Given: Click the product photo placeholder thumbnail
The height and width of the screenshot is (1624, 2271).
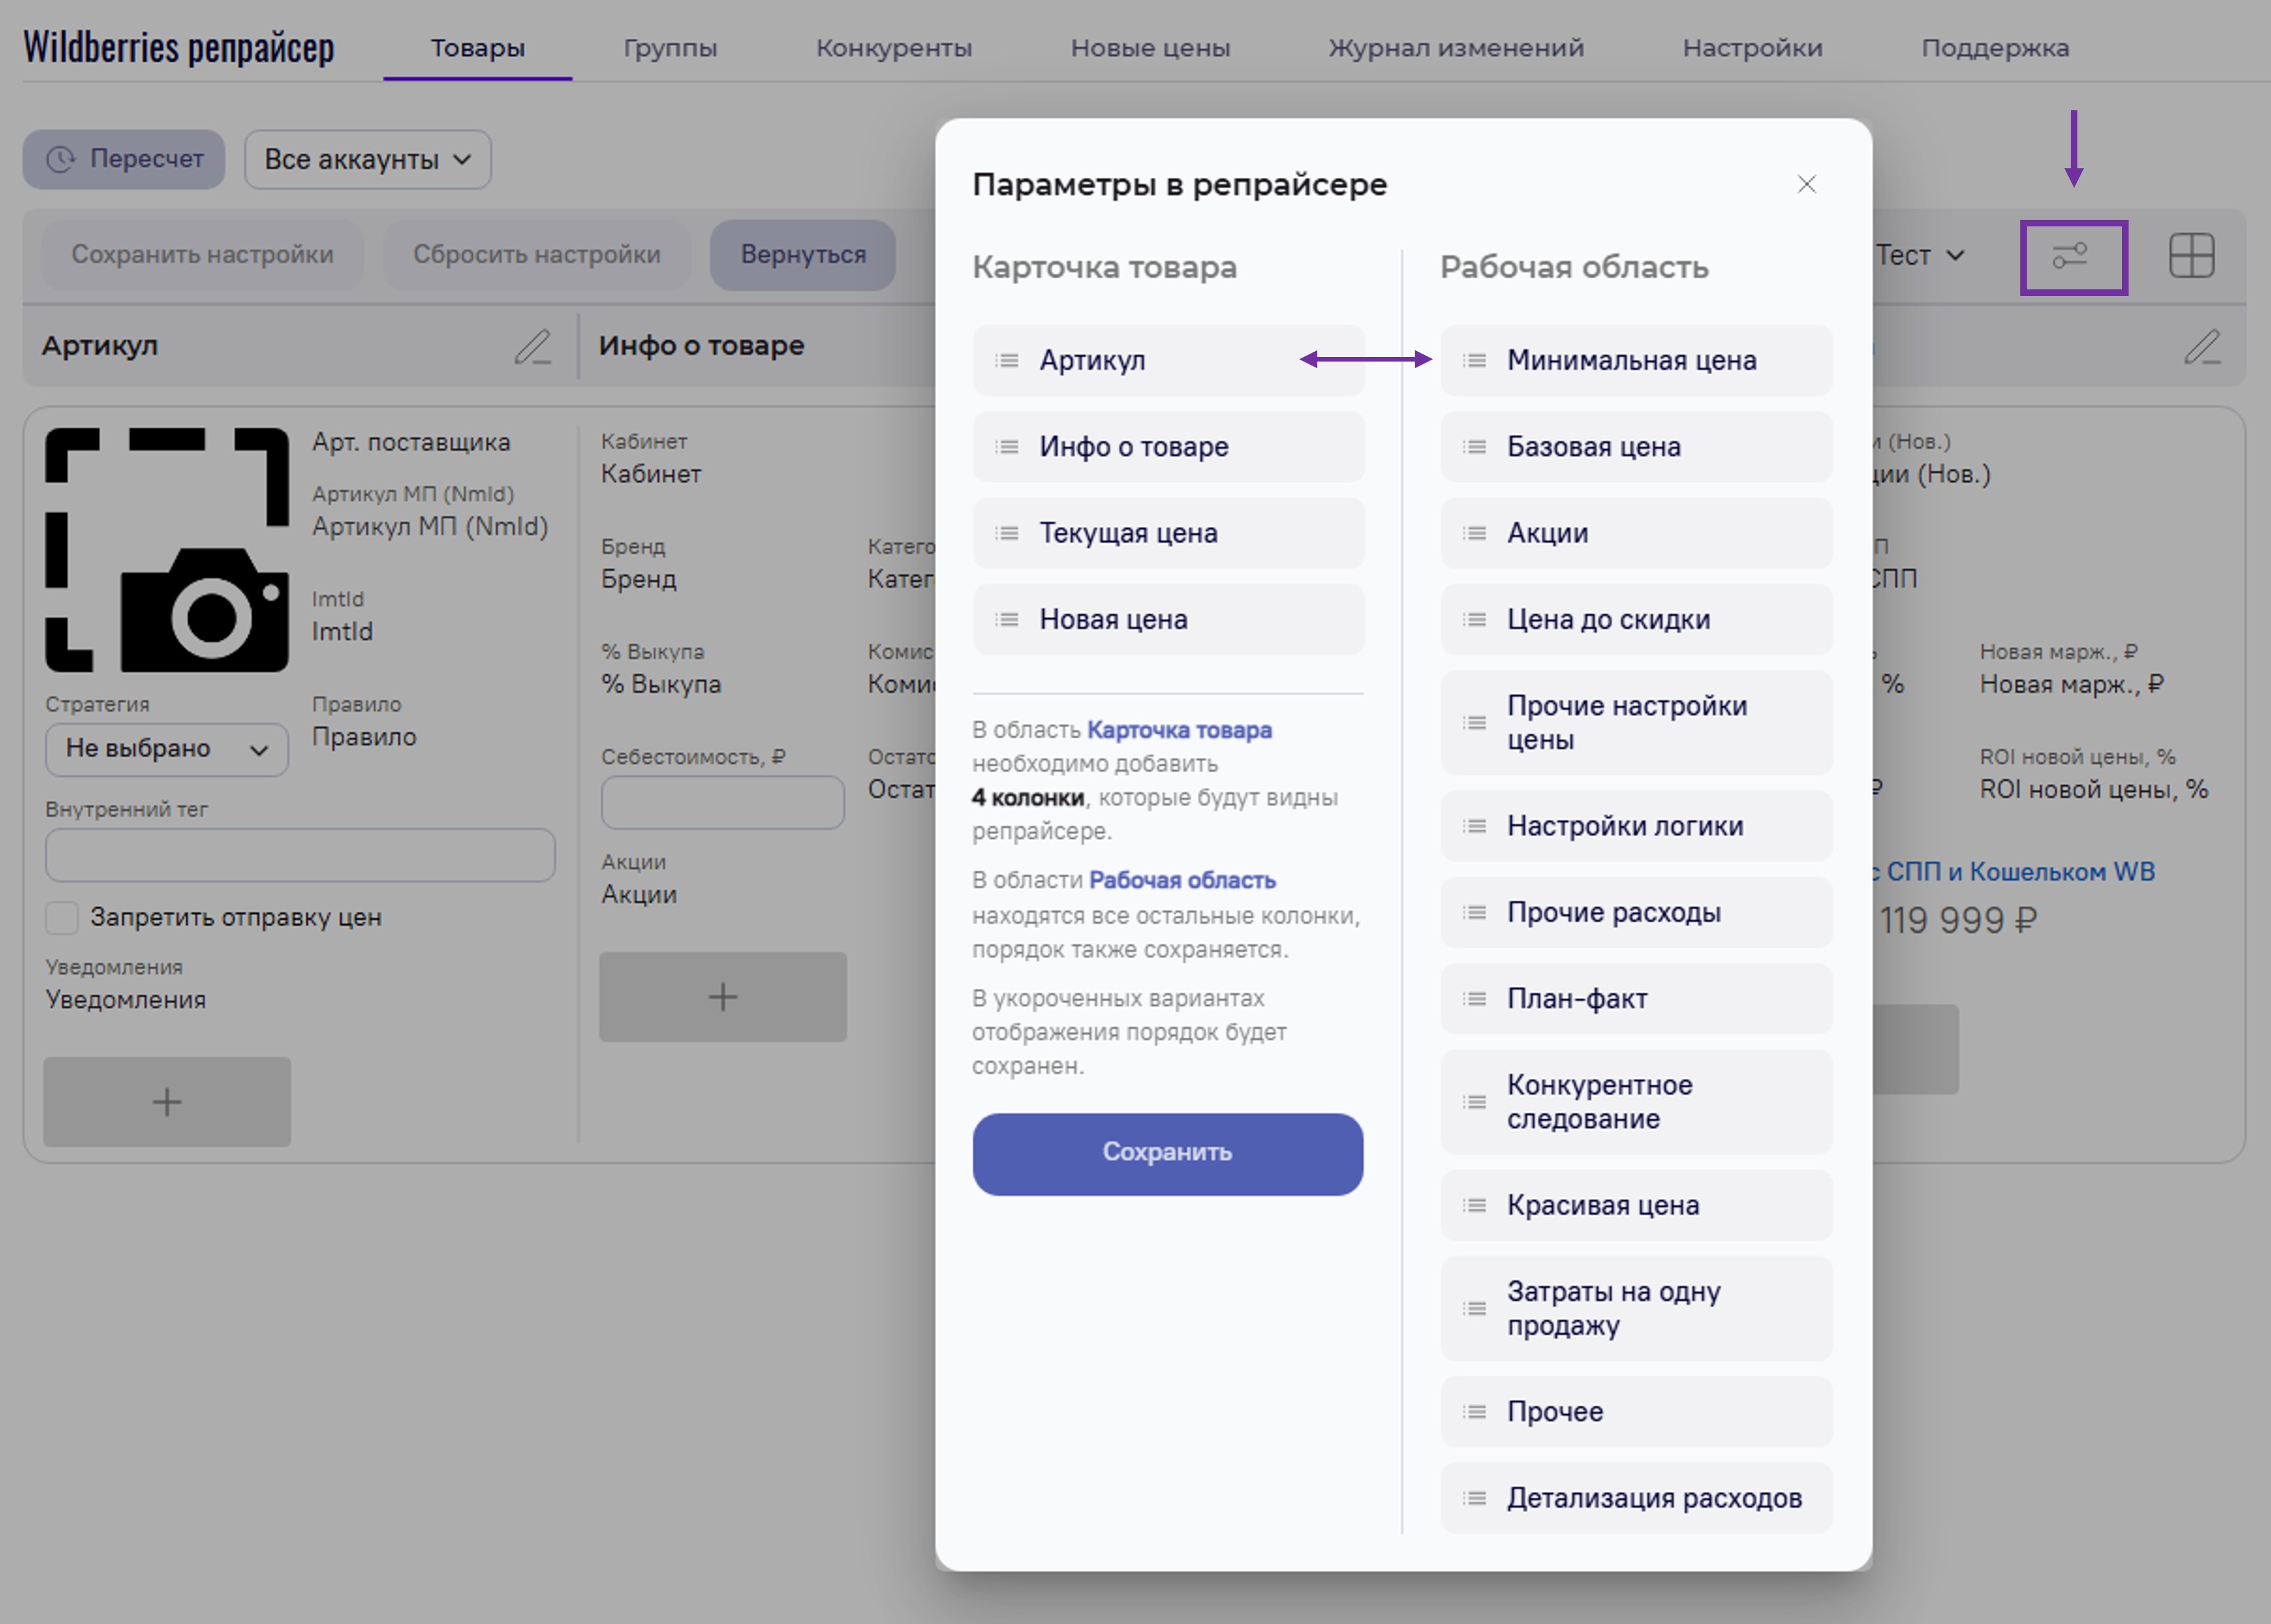Looking at the screenshot, I should [x=167, y=550].
